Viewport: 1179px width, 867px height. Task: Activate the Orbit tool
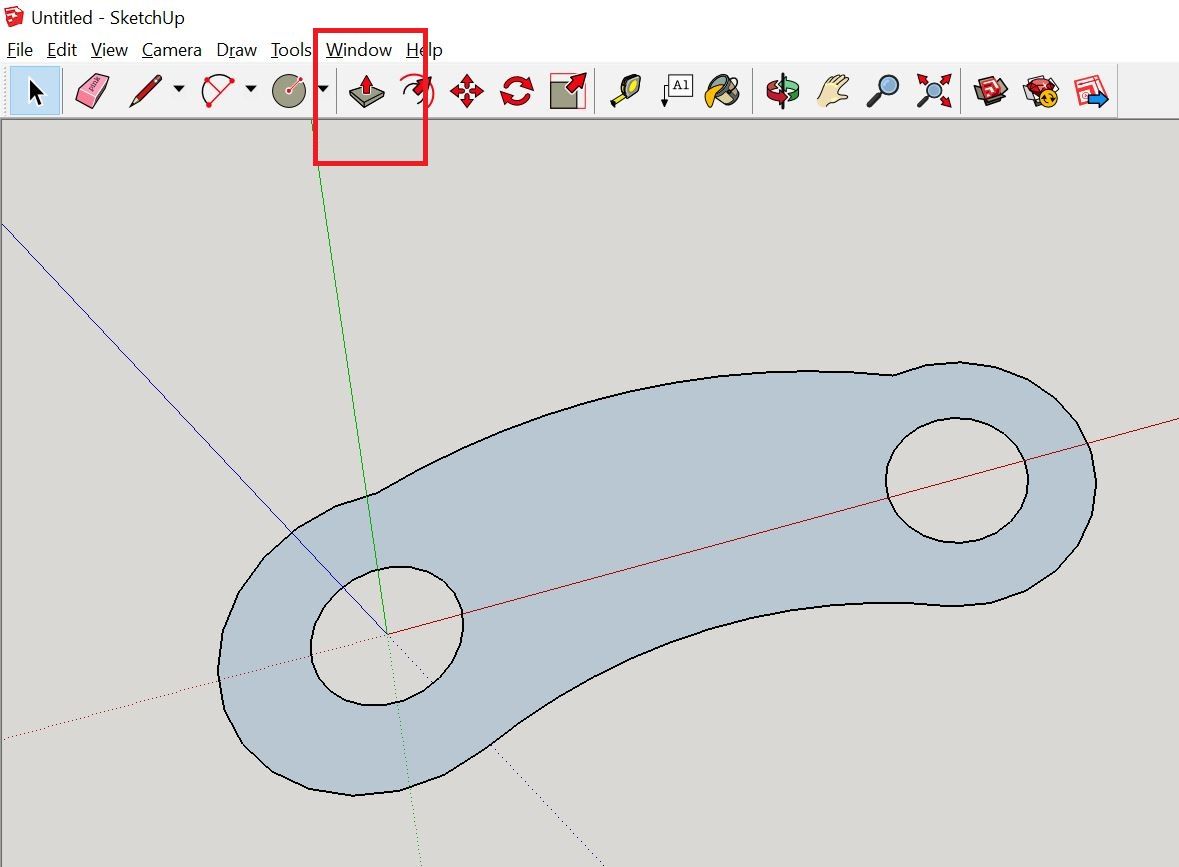[783, 91]
